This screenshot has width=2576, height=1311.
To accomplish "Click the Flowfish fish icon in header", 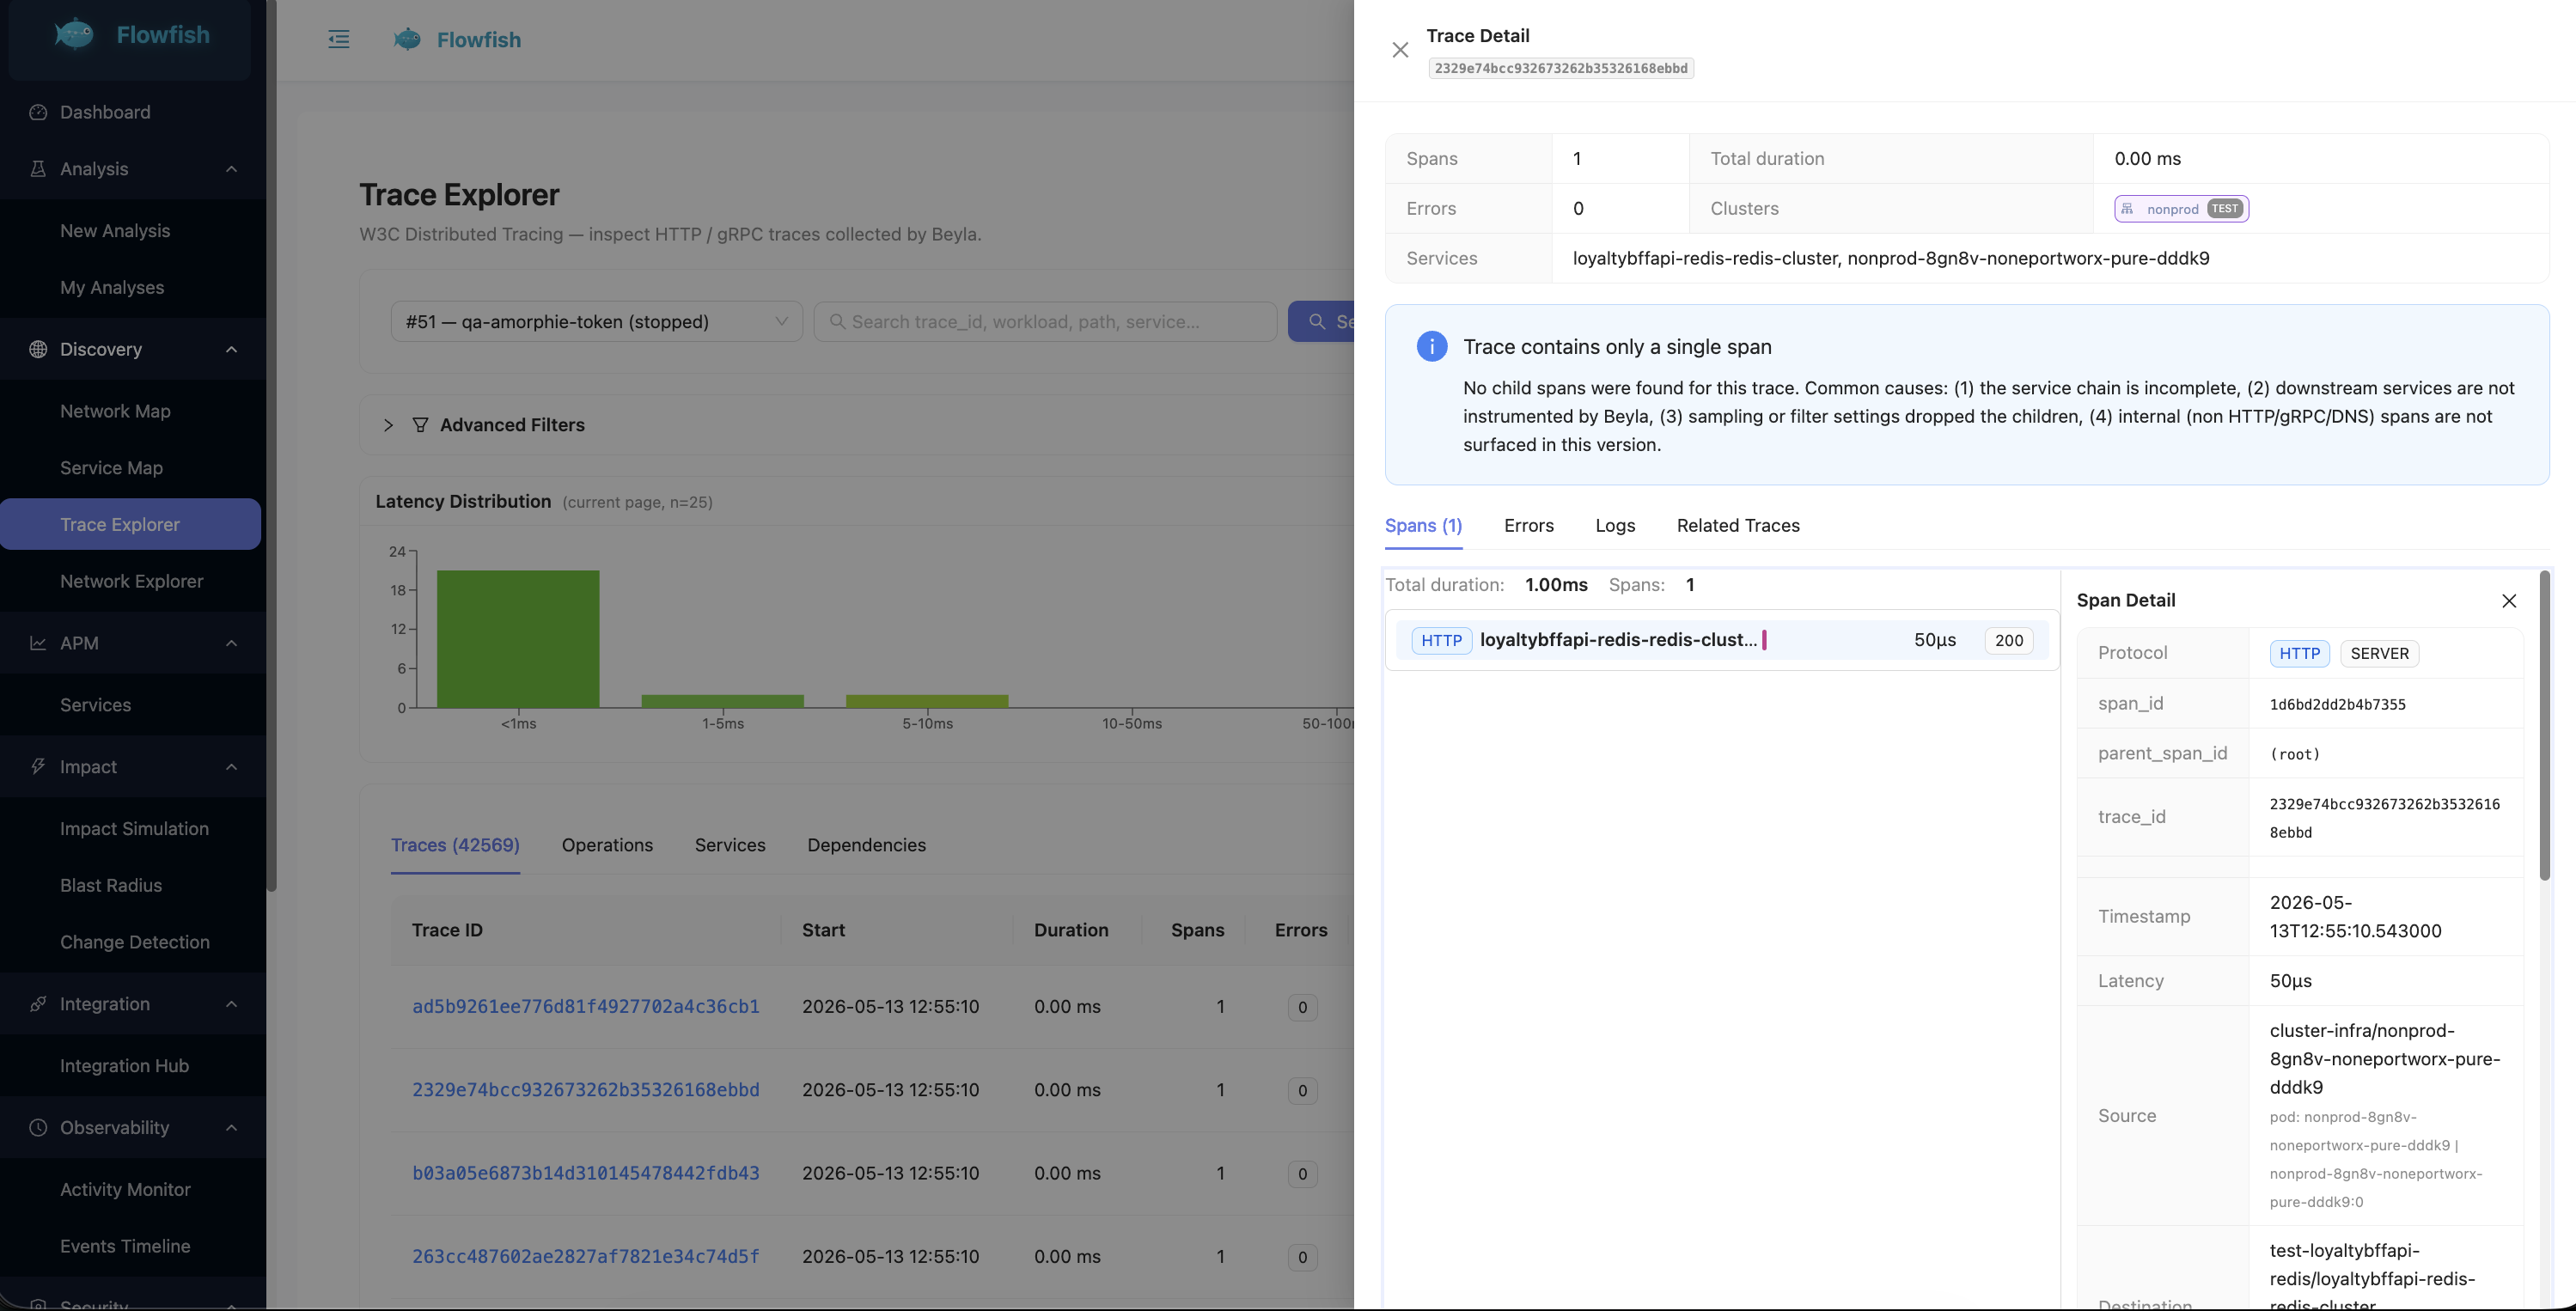I will [407, 40].
